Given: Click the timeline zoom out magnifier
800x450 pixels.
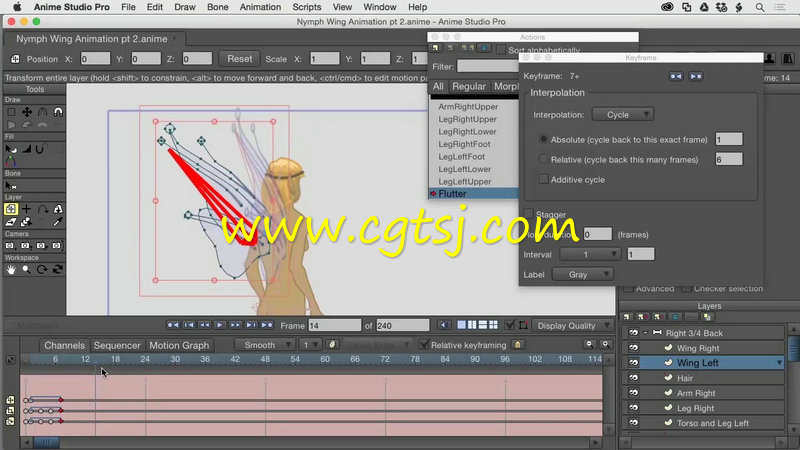Looking at the screenshot, I should click(x=589, y=345).
